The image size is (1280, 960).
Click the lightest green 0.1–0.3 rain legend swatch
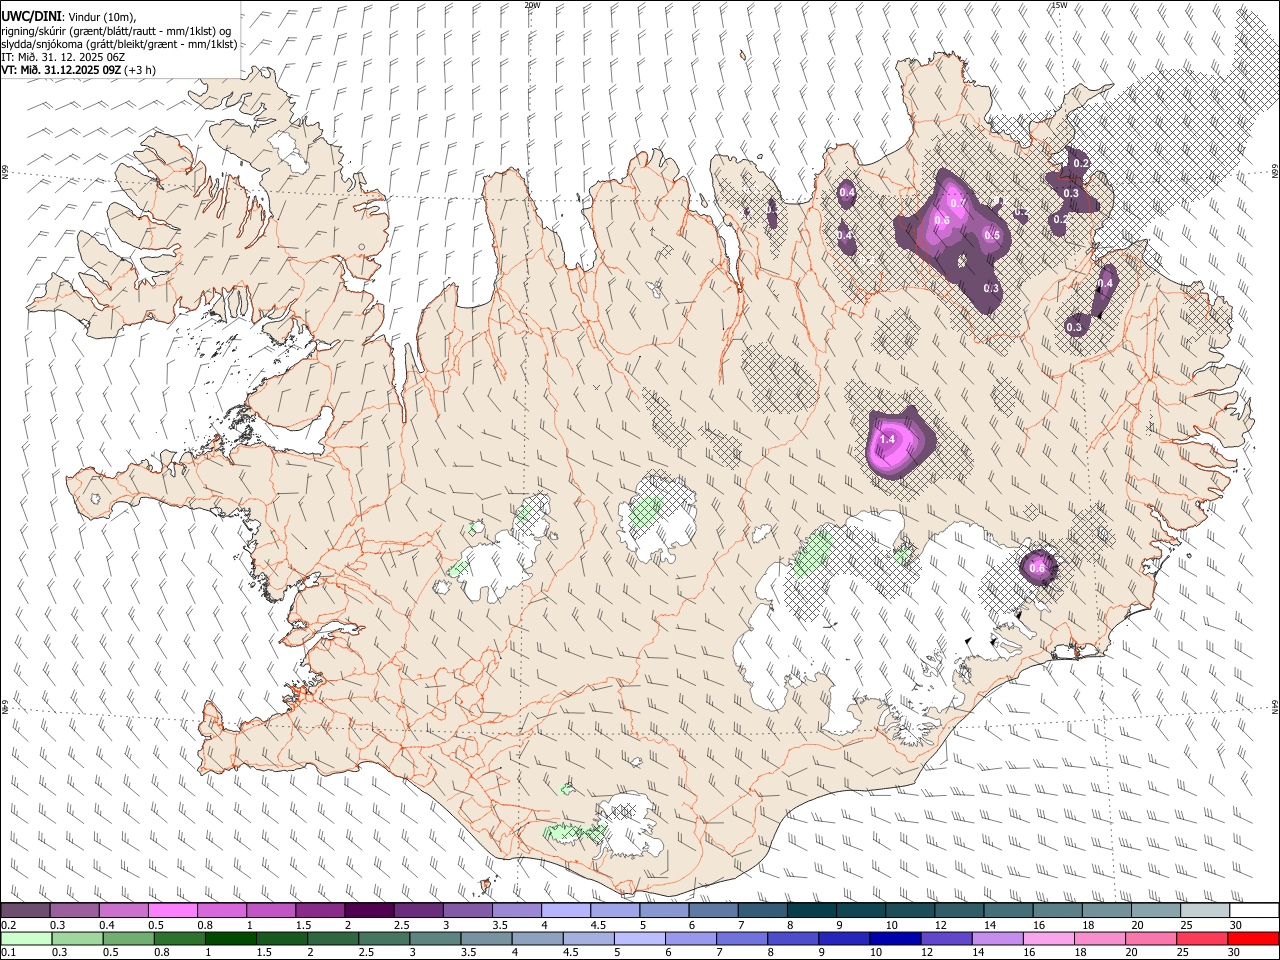tap(26, 938)
